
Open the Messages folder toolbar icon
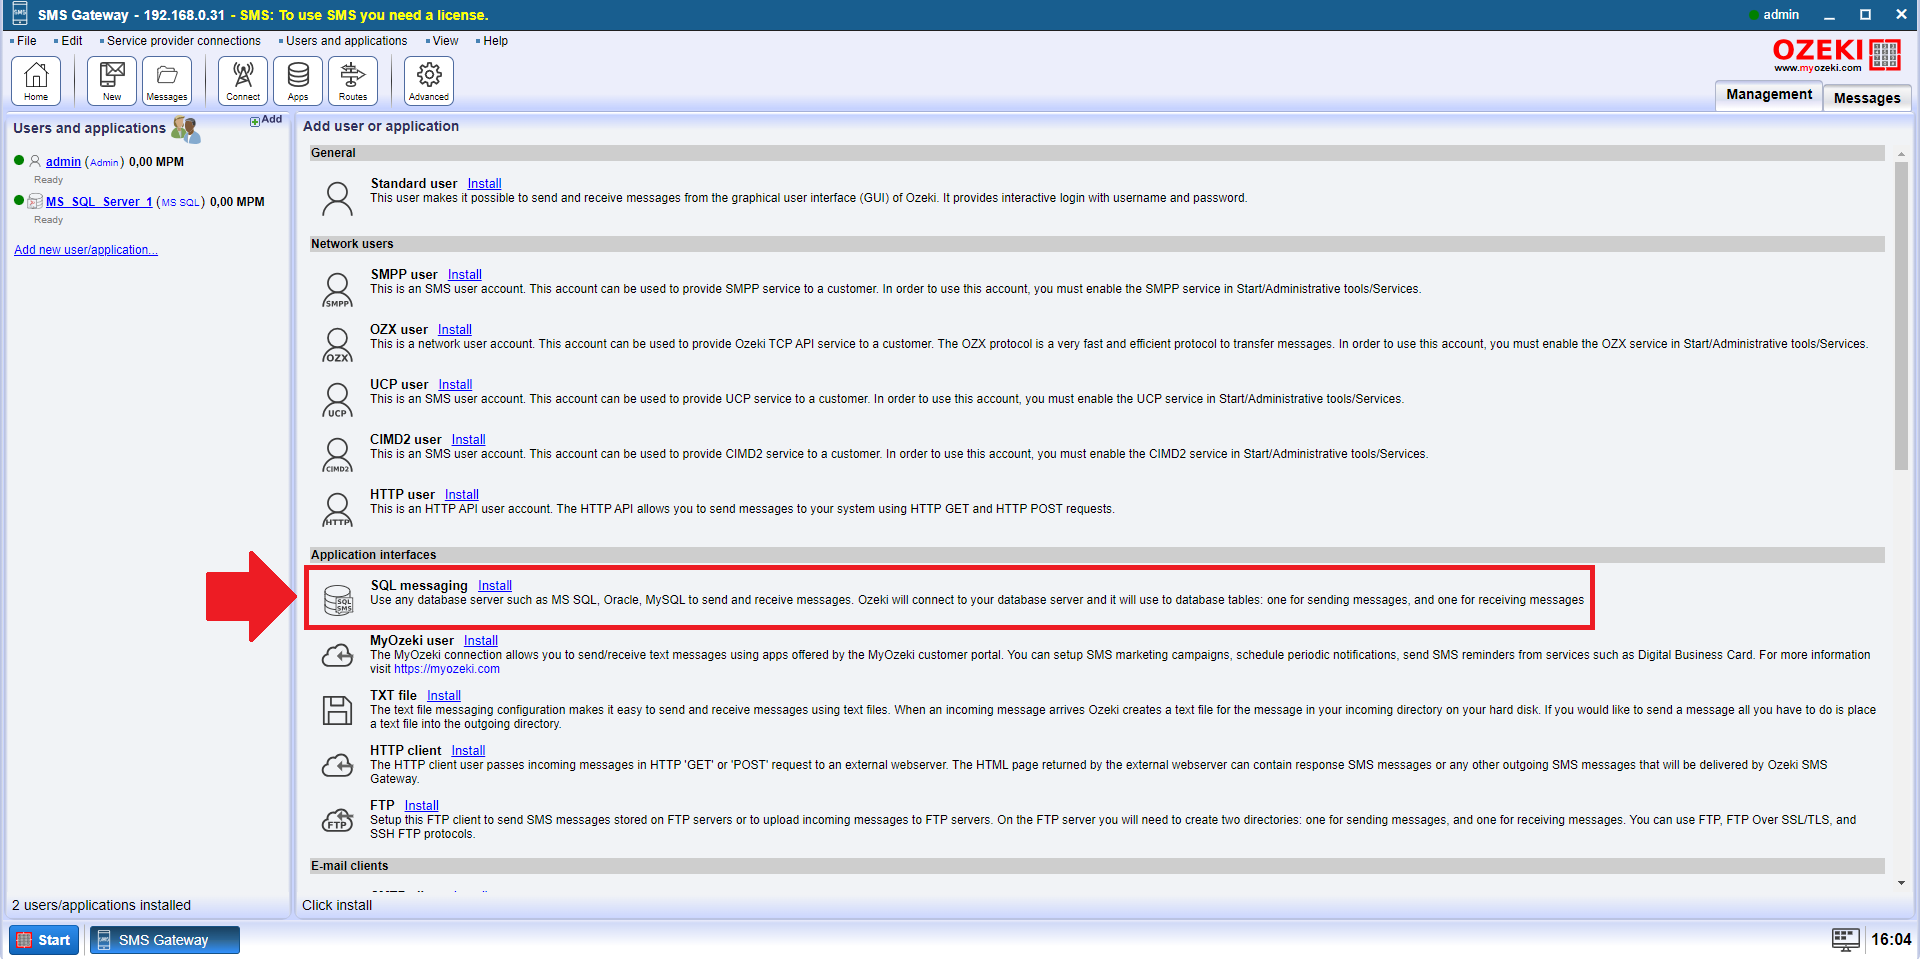(167, 80)
